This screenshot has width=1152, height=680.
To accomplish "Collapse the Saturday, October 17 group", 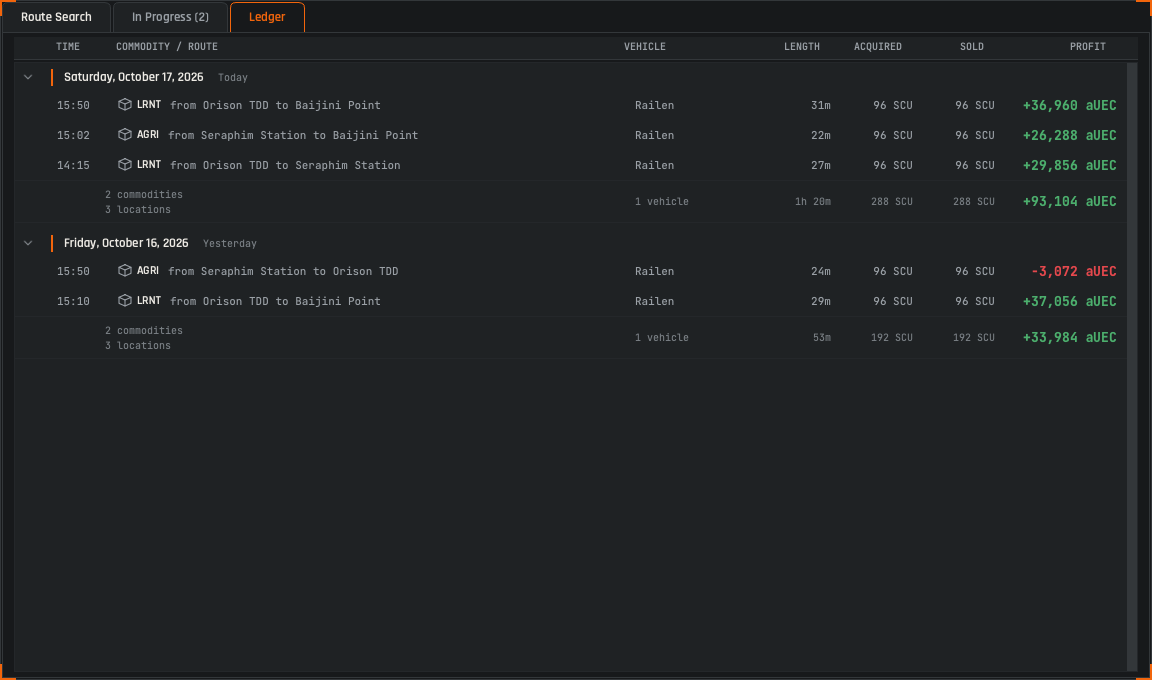I will coord(28,77).
